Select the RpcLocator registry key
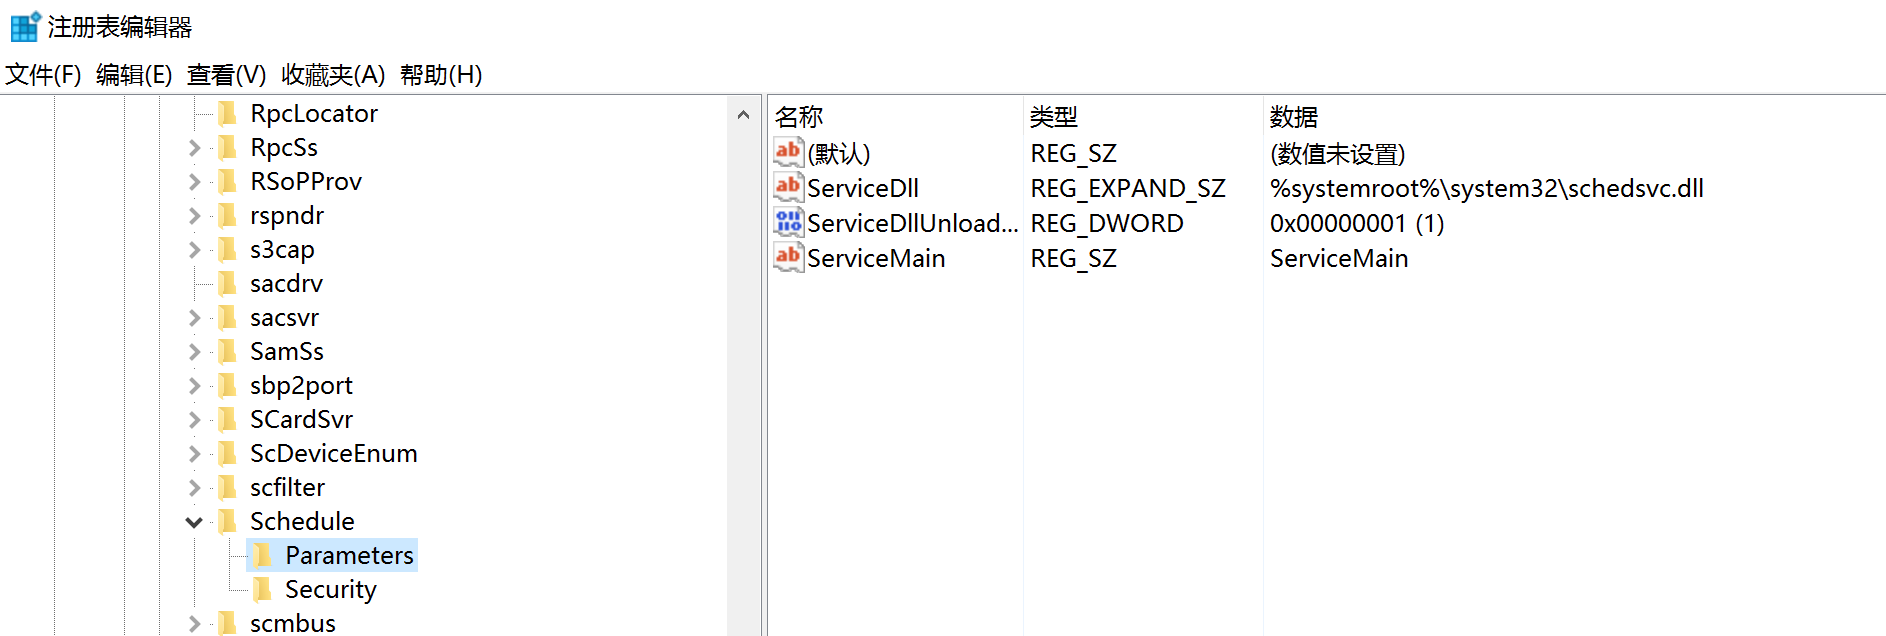 pyautogui.click(x=313, y=114)
